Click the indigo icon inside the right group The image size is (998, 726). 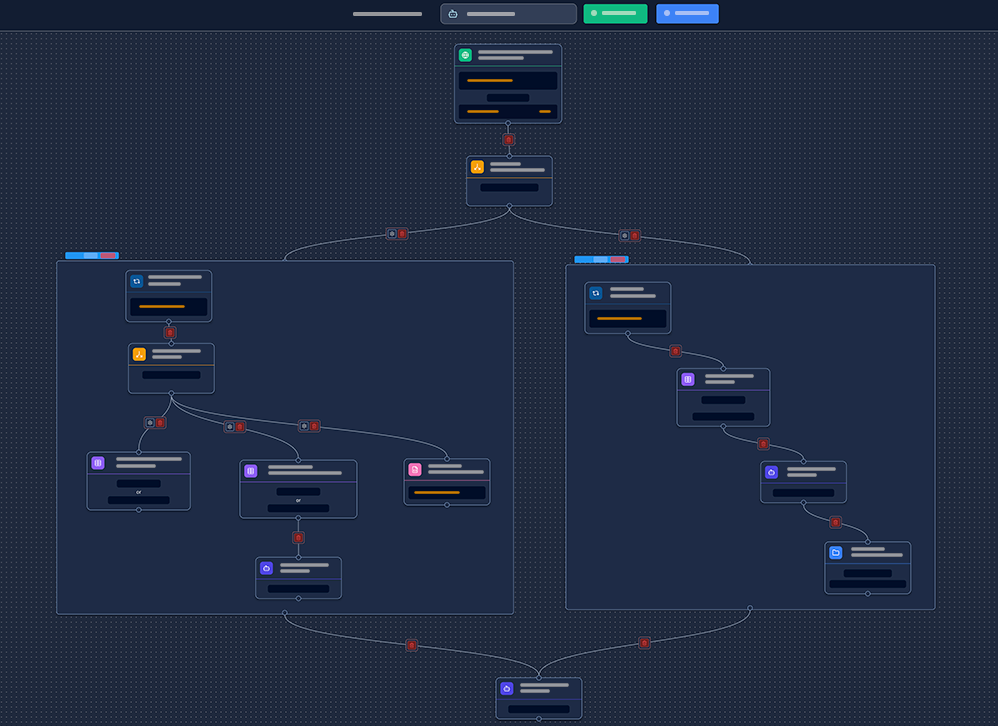[x=771, y=472]
